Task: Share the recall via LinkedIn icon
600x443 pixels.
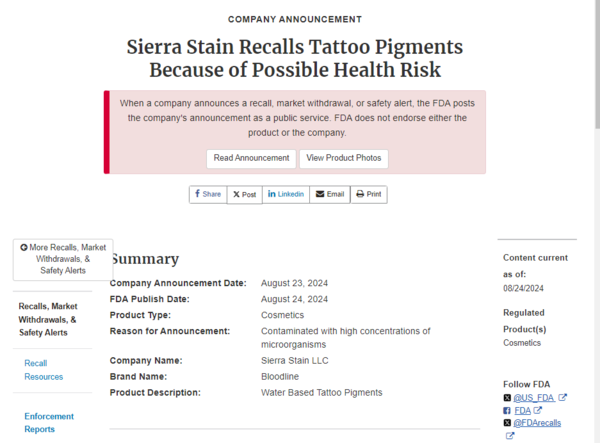Action: coord(271,194)
